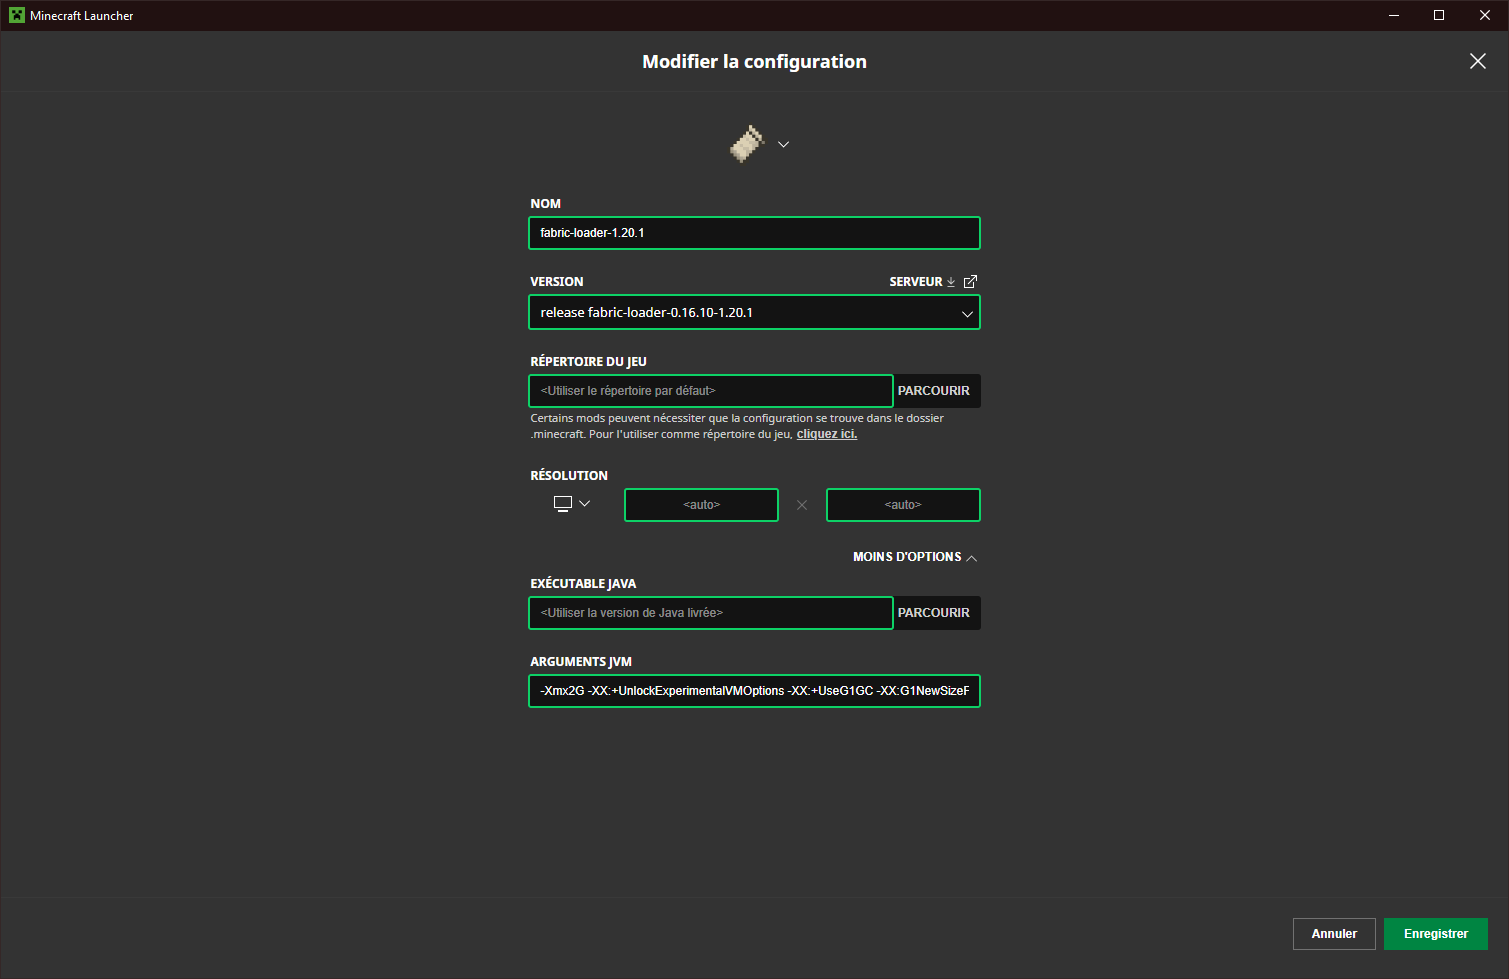Browse for game directory with PARCOURIR

(x=934, y=391)
